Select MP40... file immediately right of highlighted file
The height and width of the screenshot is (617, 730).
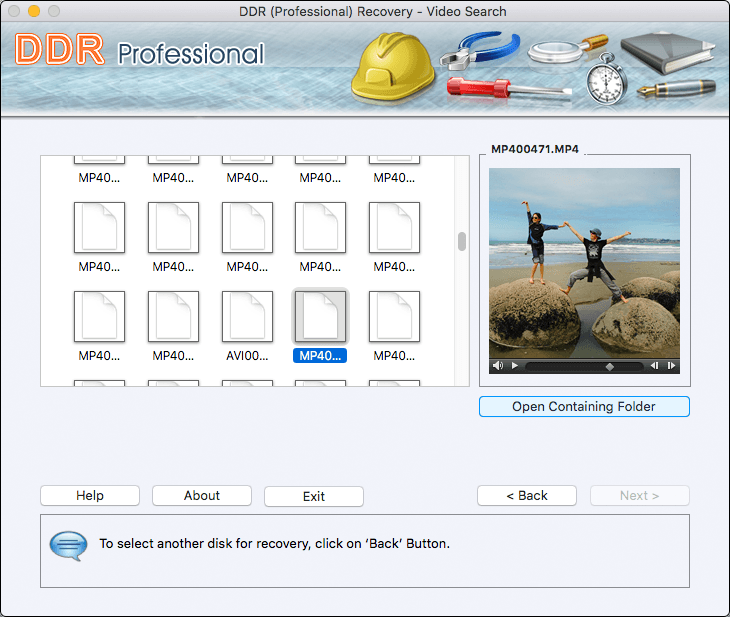click(394, 317)
